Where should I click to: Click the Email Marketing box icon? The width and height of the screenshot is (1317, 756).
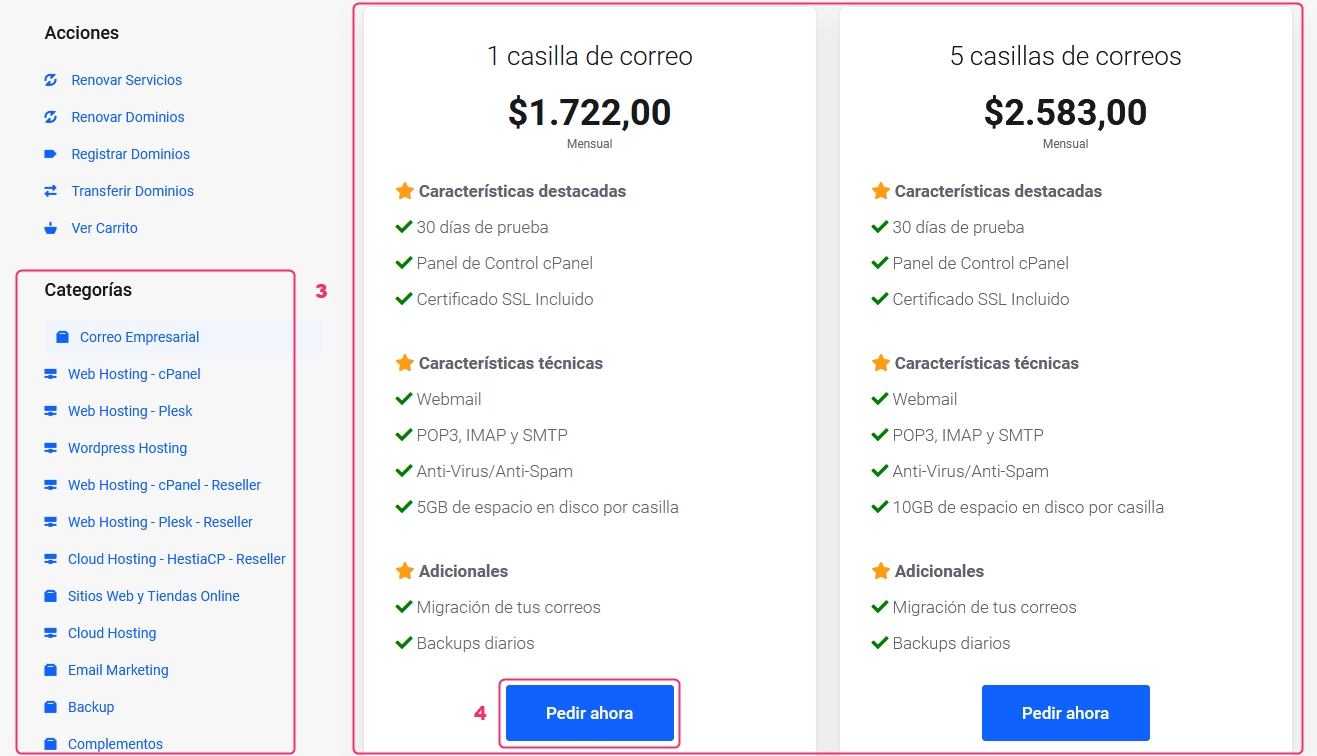tap(51, 670)
